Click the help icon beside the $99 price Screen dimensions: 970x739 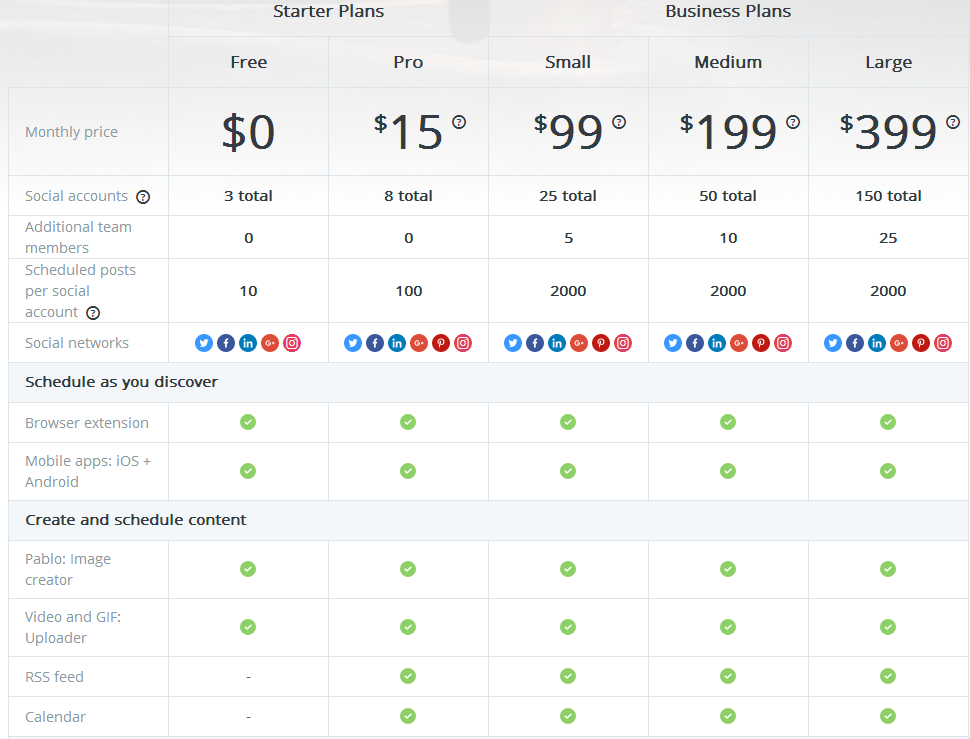[x=619, y=122]
